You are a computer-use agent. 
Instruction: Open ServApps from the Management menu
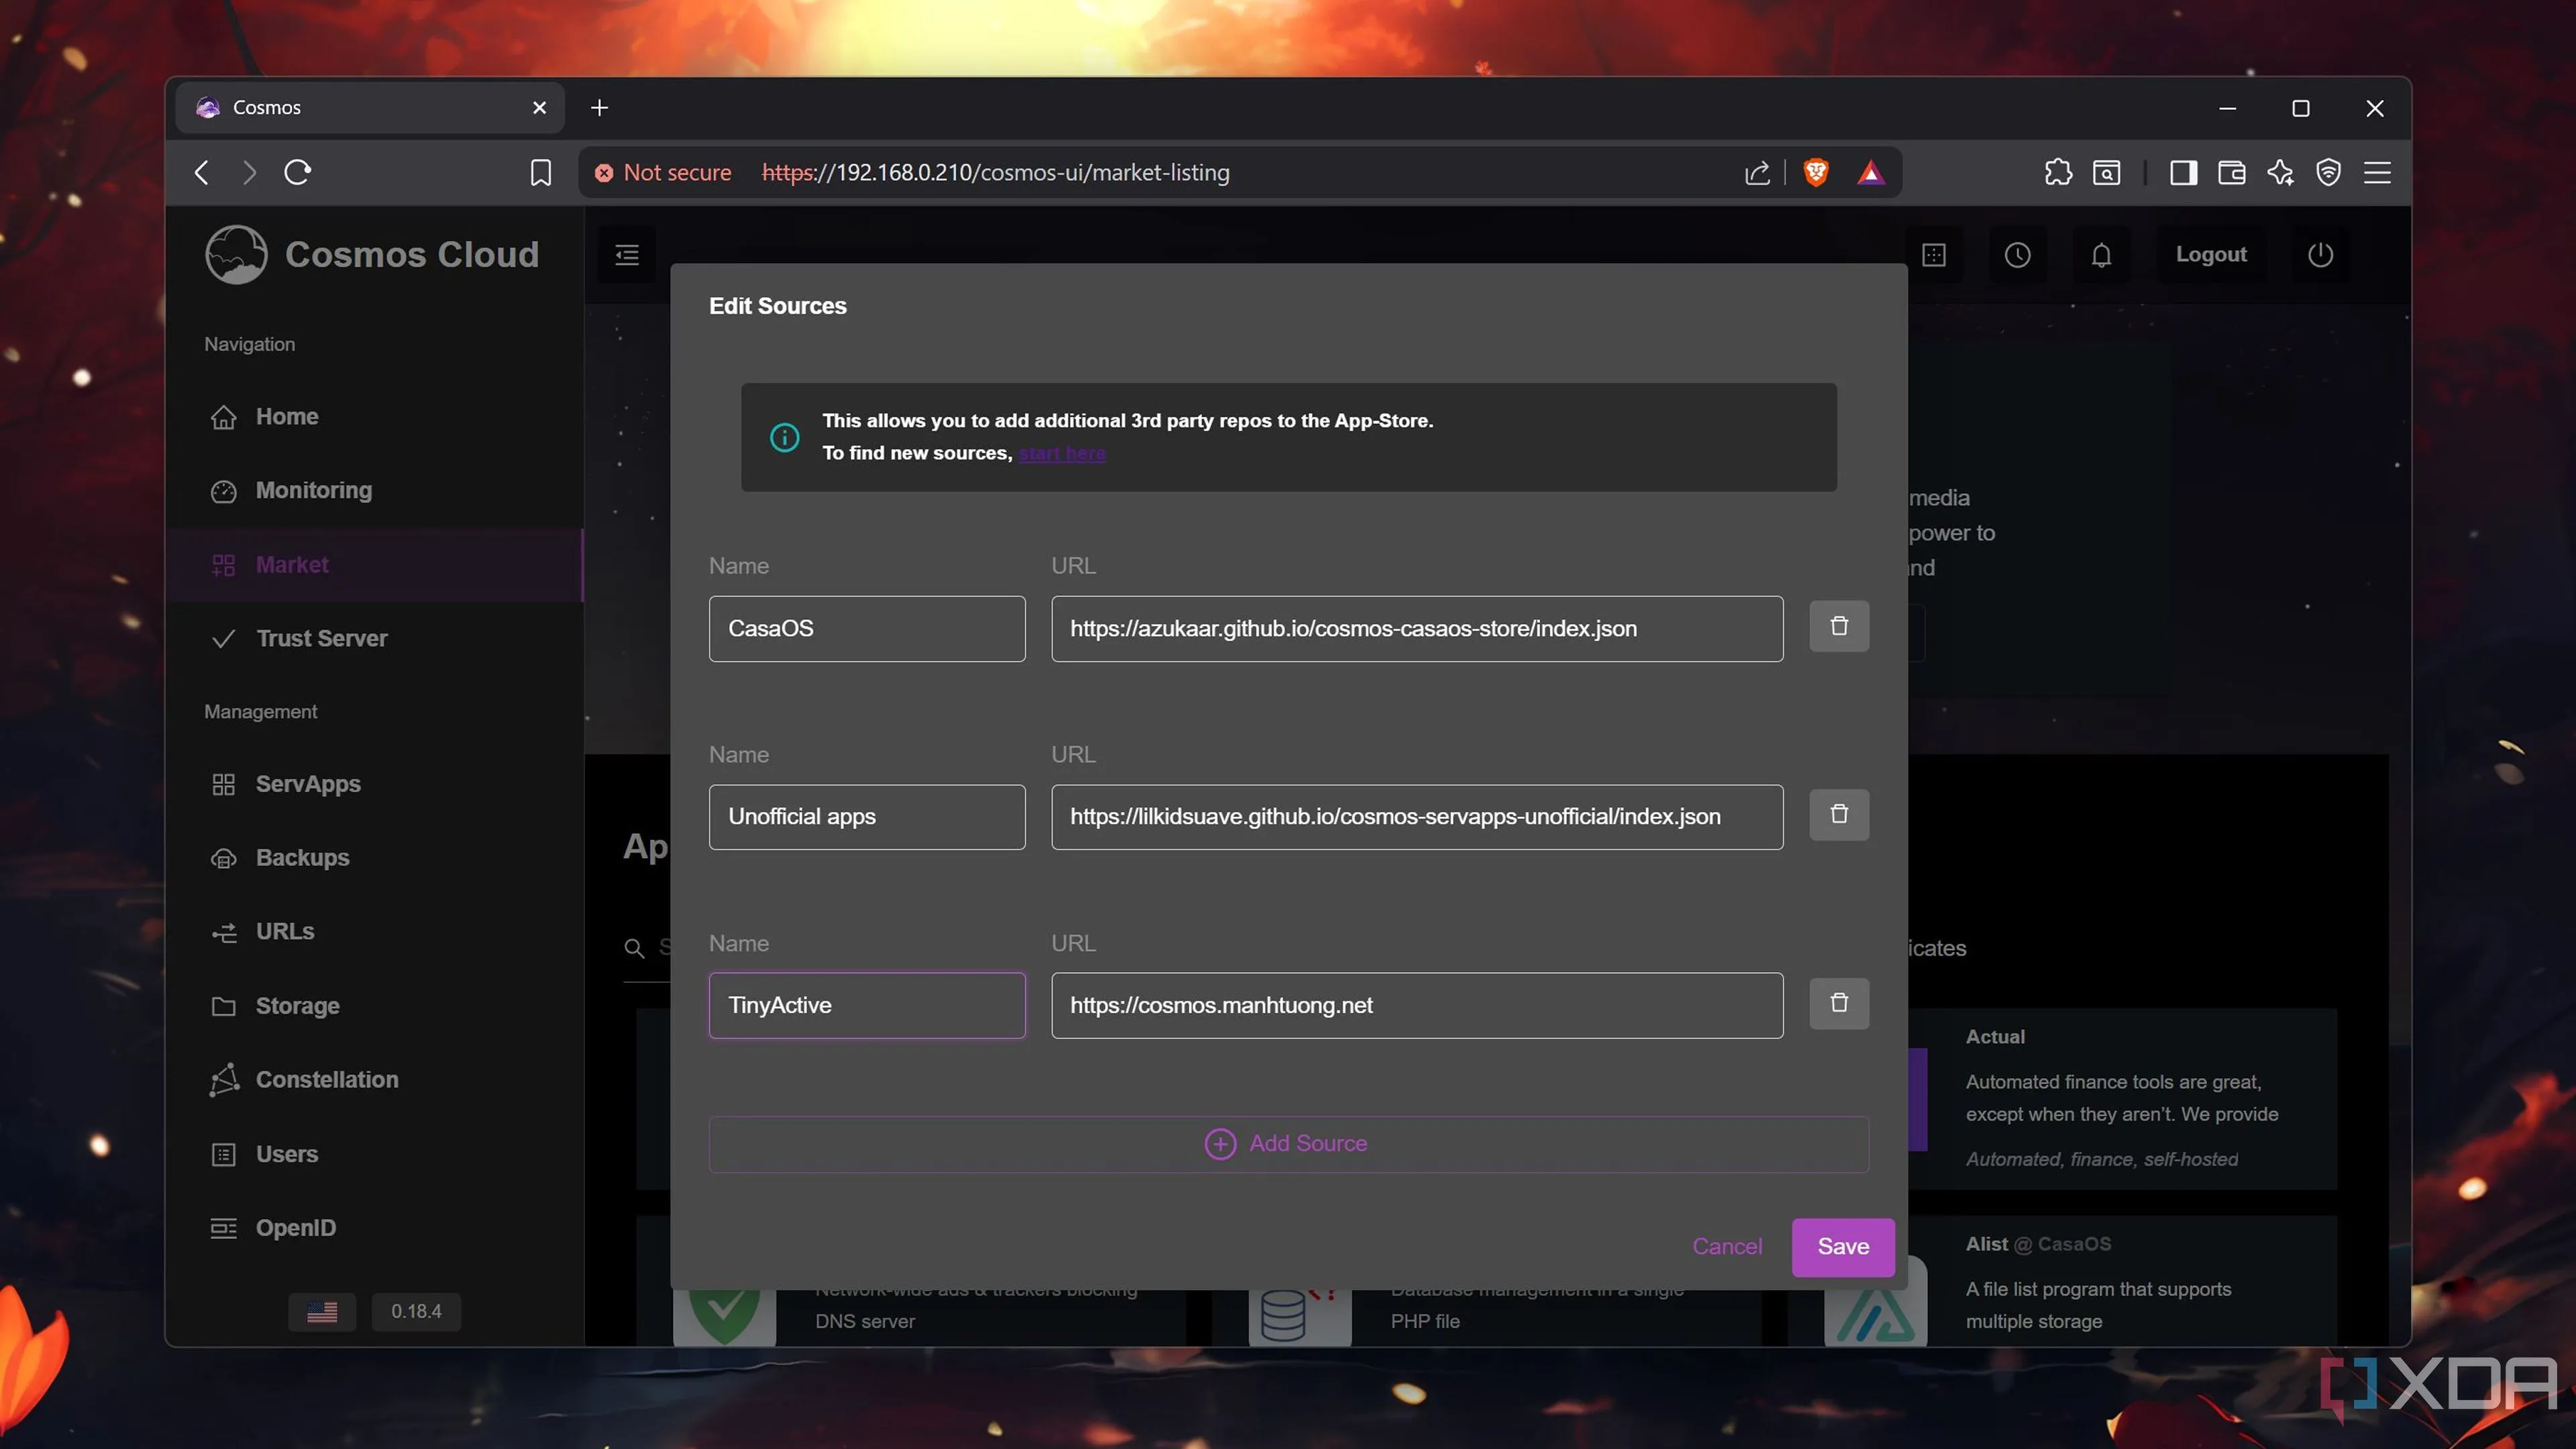pos(307,784)
